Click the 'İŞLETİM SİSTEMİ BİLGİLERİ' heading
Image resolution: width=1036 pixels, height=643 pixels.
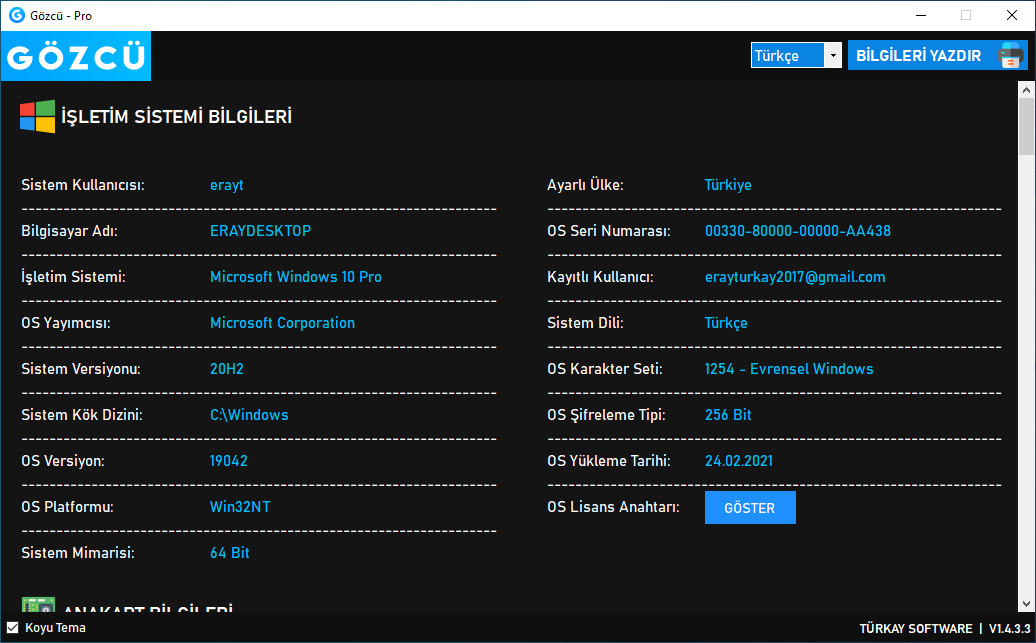tap(176, 117)
